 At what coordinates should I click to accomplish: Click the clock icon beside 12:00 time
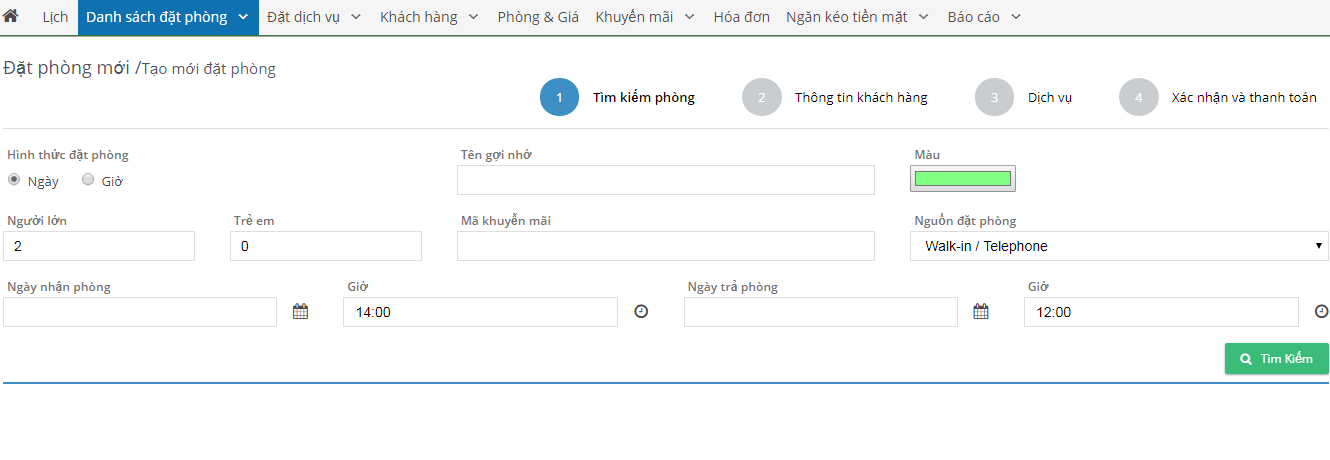(x=1321, y=312)
